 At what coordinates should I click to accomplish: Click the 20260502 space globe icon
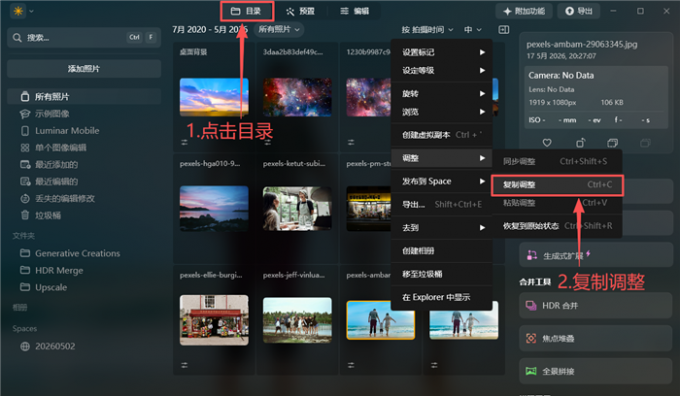click(25, 346)
